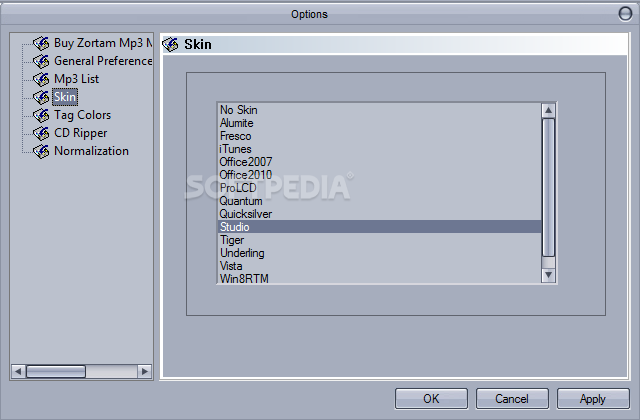Open CD Ripper options
Viewport: 640px width, 420px height.
tap(80, 133)
